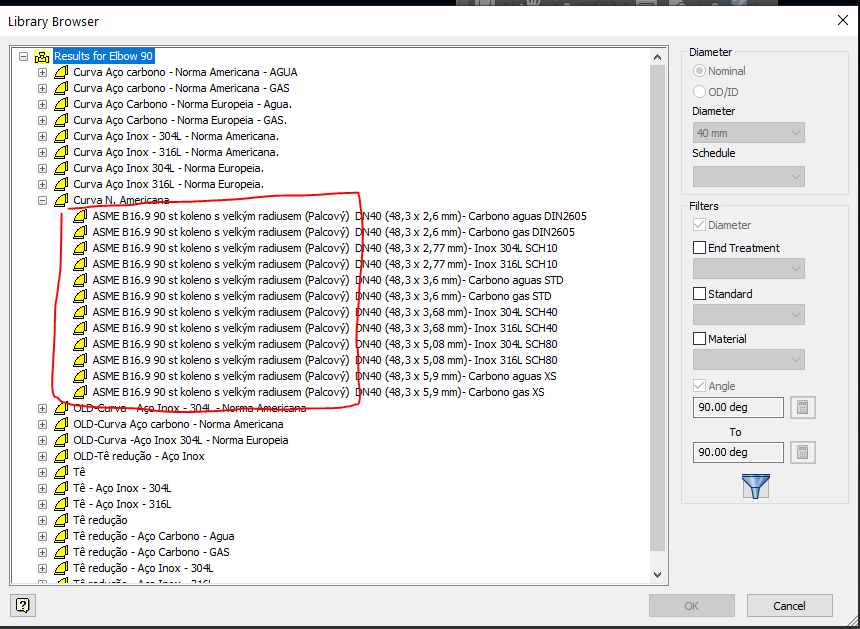
Task: Select Curva Aço Inox 316L - Norma Europeia
Action: tap(168, 184)
